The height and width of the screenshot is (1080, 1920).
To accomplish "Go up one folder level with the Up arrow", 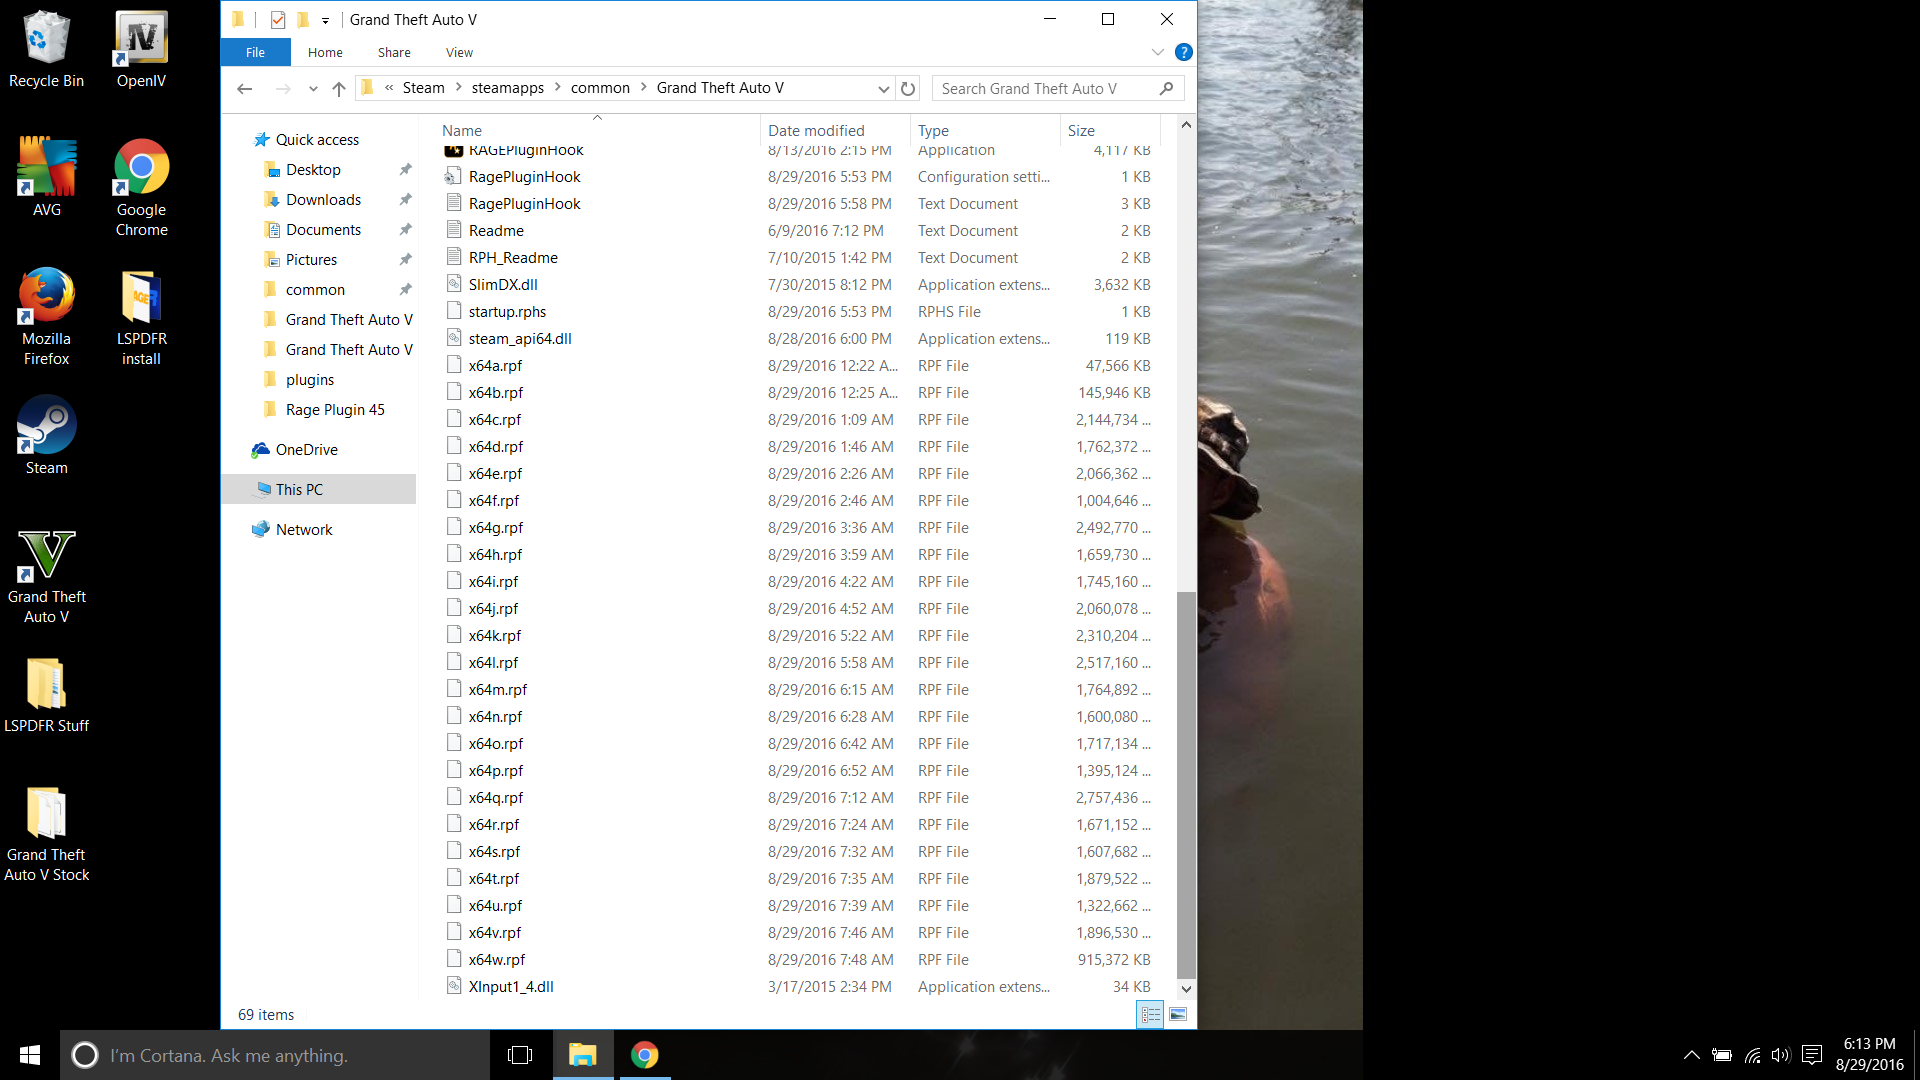I will point(339,88).
